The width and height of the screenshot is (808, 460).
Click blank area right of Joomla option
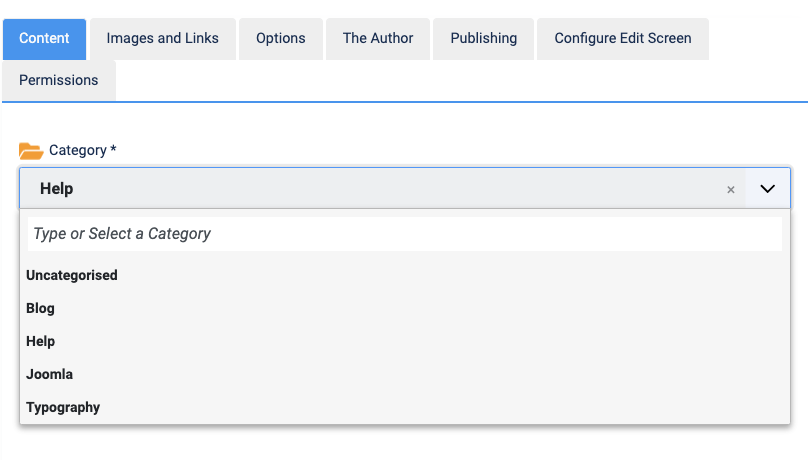click(x=431, y=374)
